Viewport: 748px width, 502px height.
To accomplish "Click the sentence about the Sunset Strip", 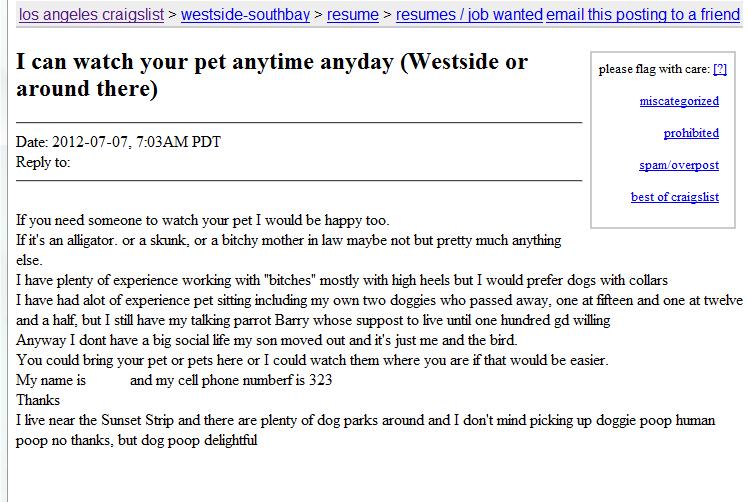I will pyautogui.click(x=365, y=430).
